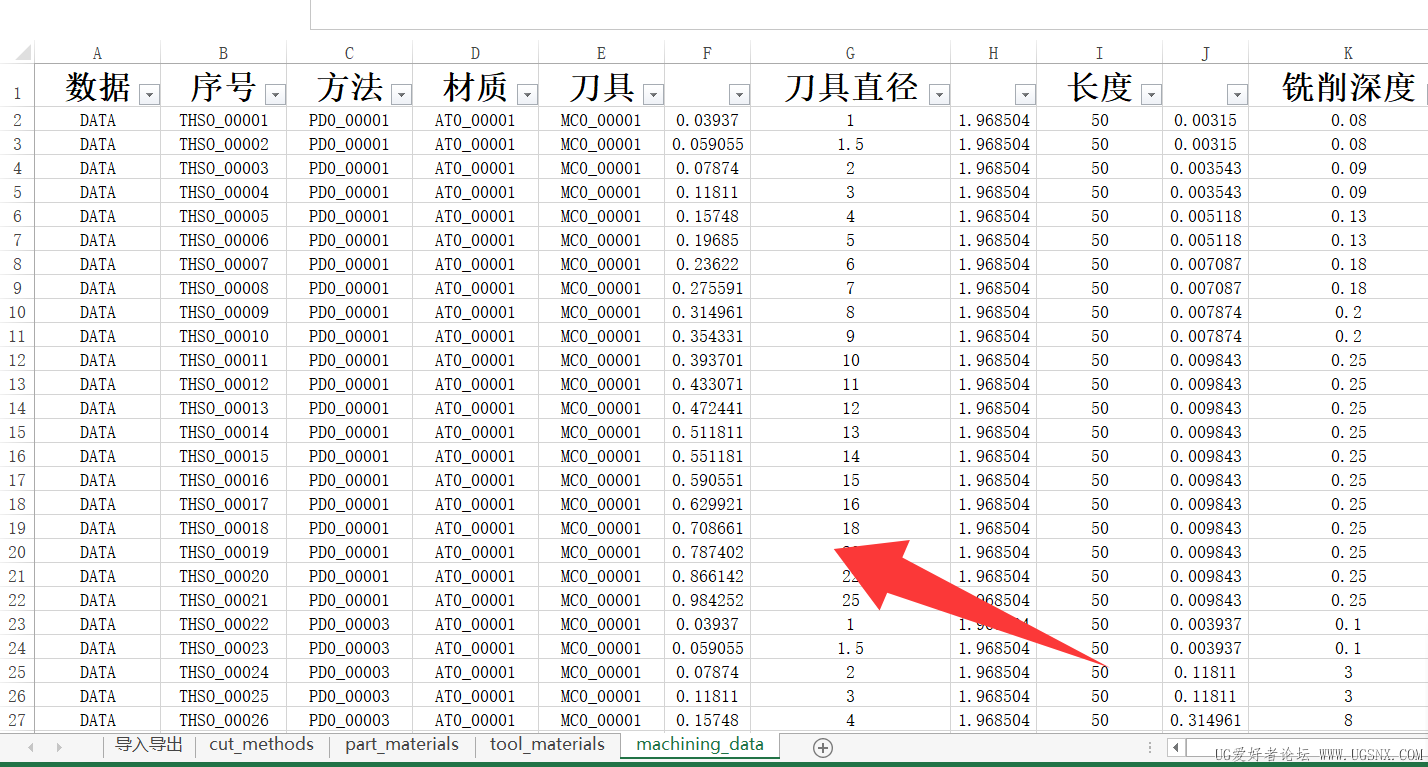
Task: Switch to the cut_methods sheet tab
Action: [x=261, y=744]
